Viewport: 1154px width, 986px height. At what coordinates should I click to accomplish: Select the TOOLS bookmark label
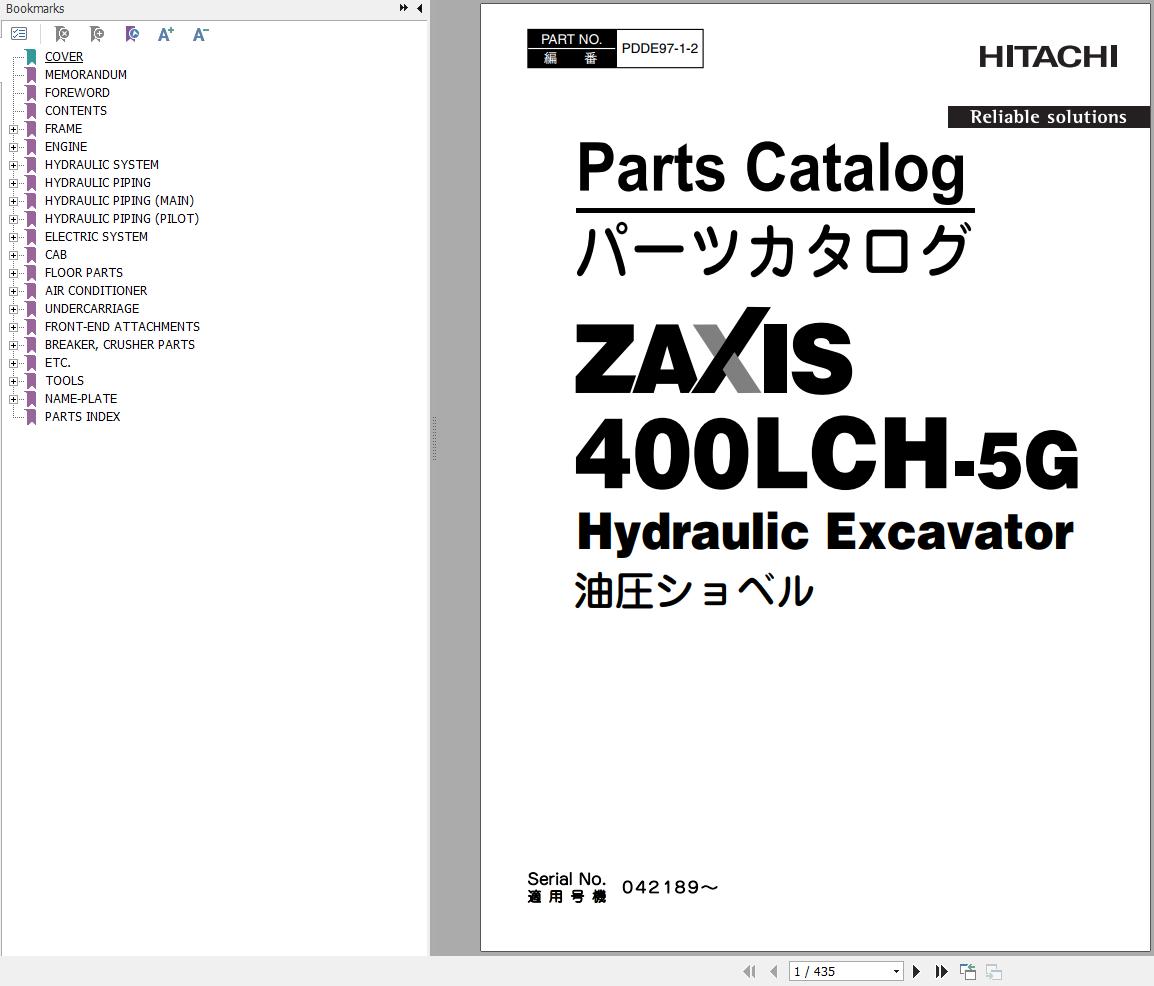click(65, 380)
